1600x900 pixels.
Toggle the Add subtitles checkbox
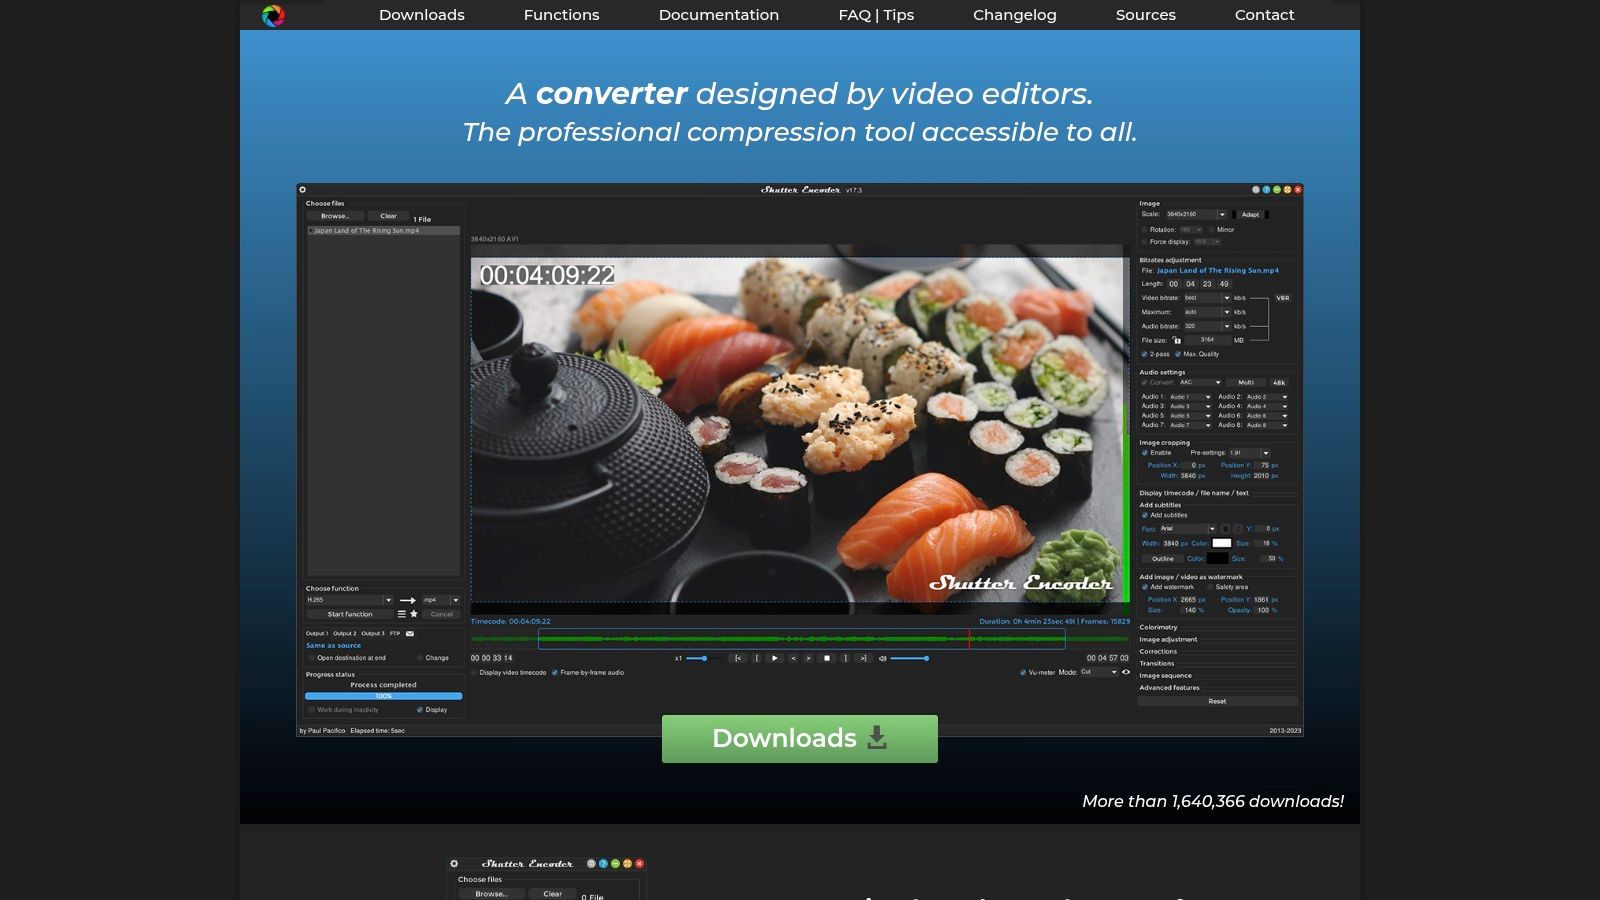[1145, 515]
